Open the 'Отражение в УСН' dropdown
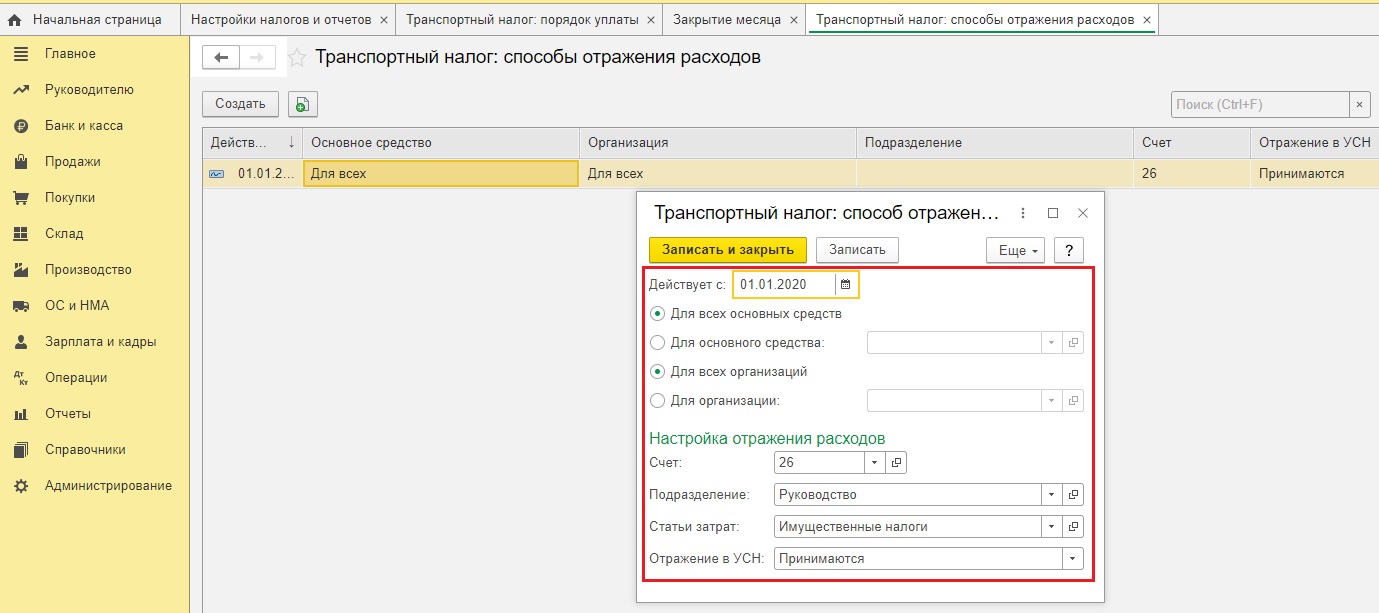 [x=1073, y=559]
